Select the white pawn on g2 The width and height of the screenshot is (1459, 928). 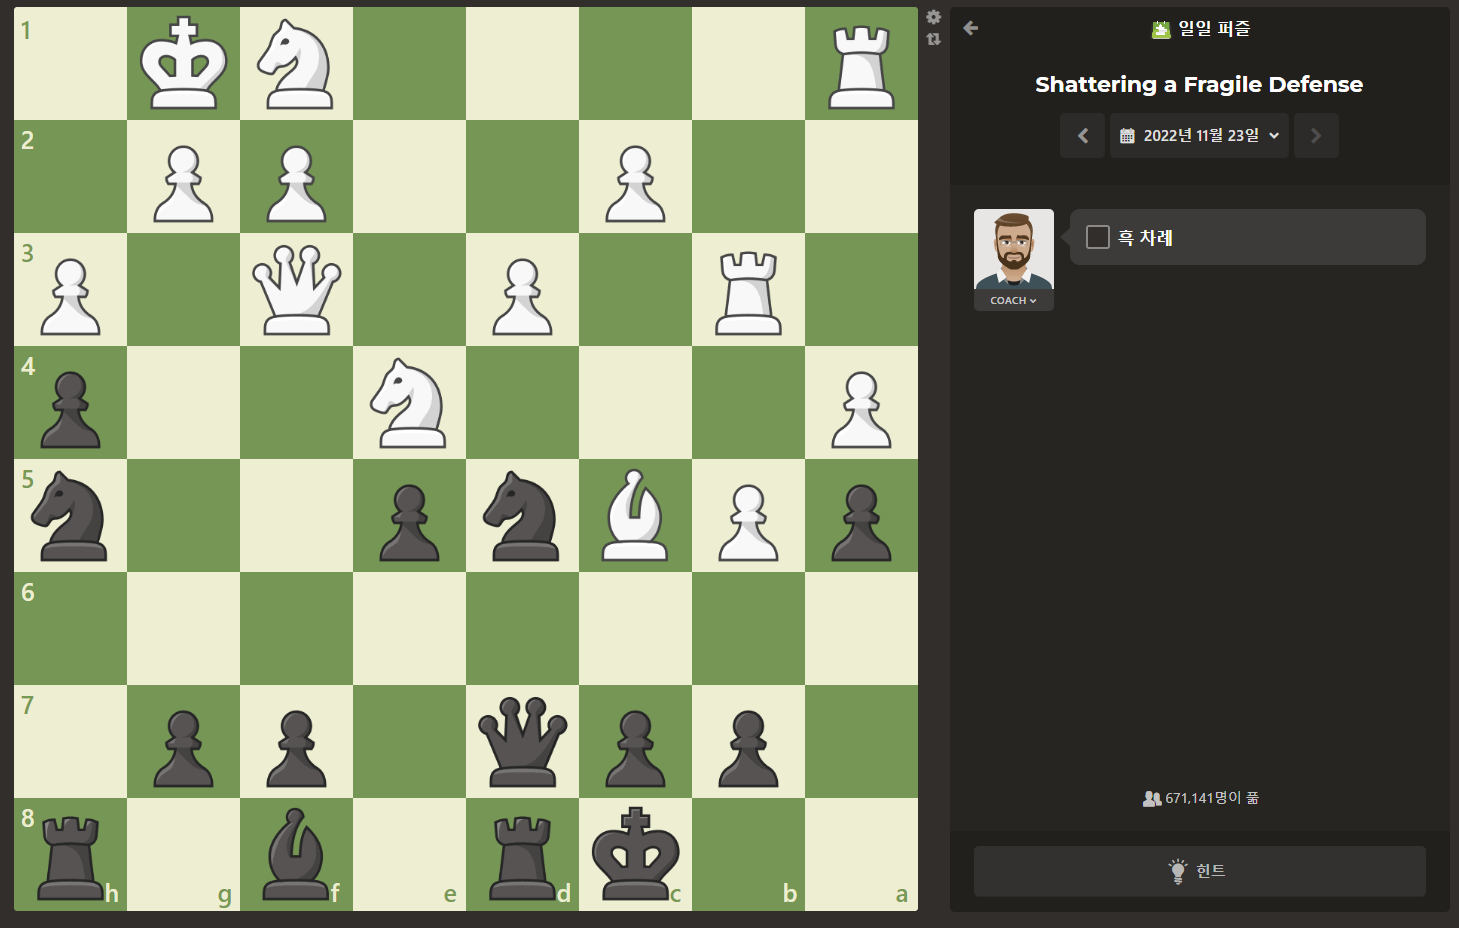coord(184,184)
